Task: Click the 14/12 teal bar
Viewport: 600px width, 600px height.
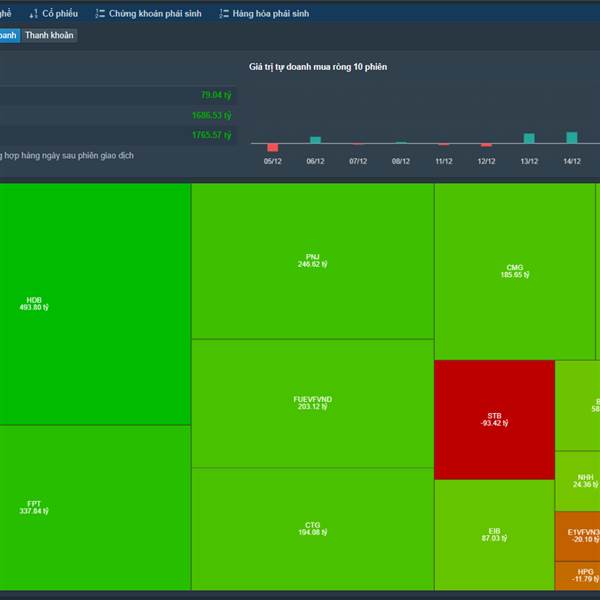Action: (572, 137)
